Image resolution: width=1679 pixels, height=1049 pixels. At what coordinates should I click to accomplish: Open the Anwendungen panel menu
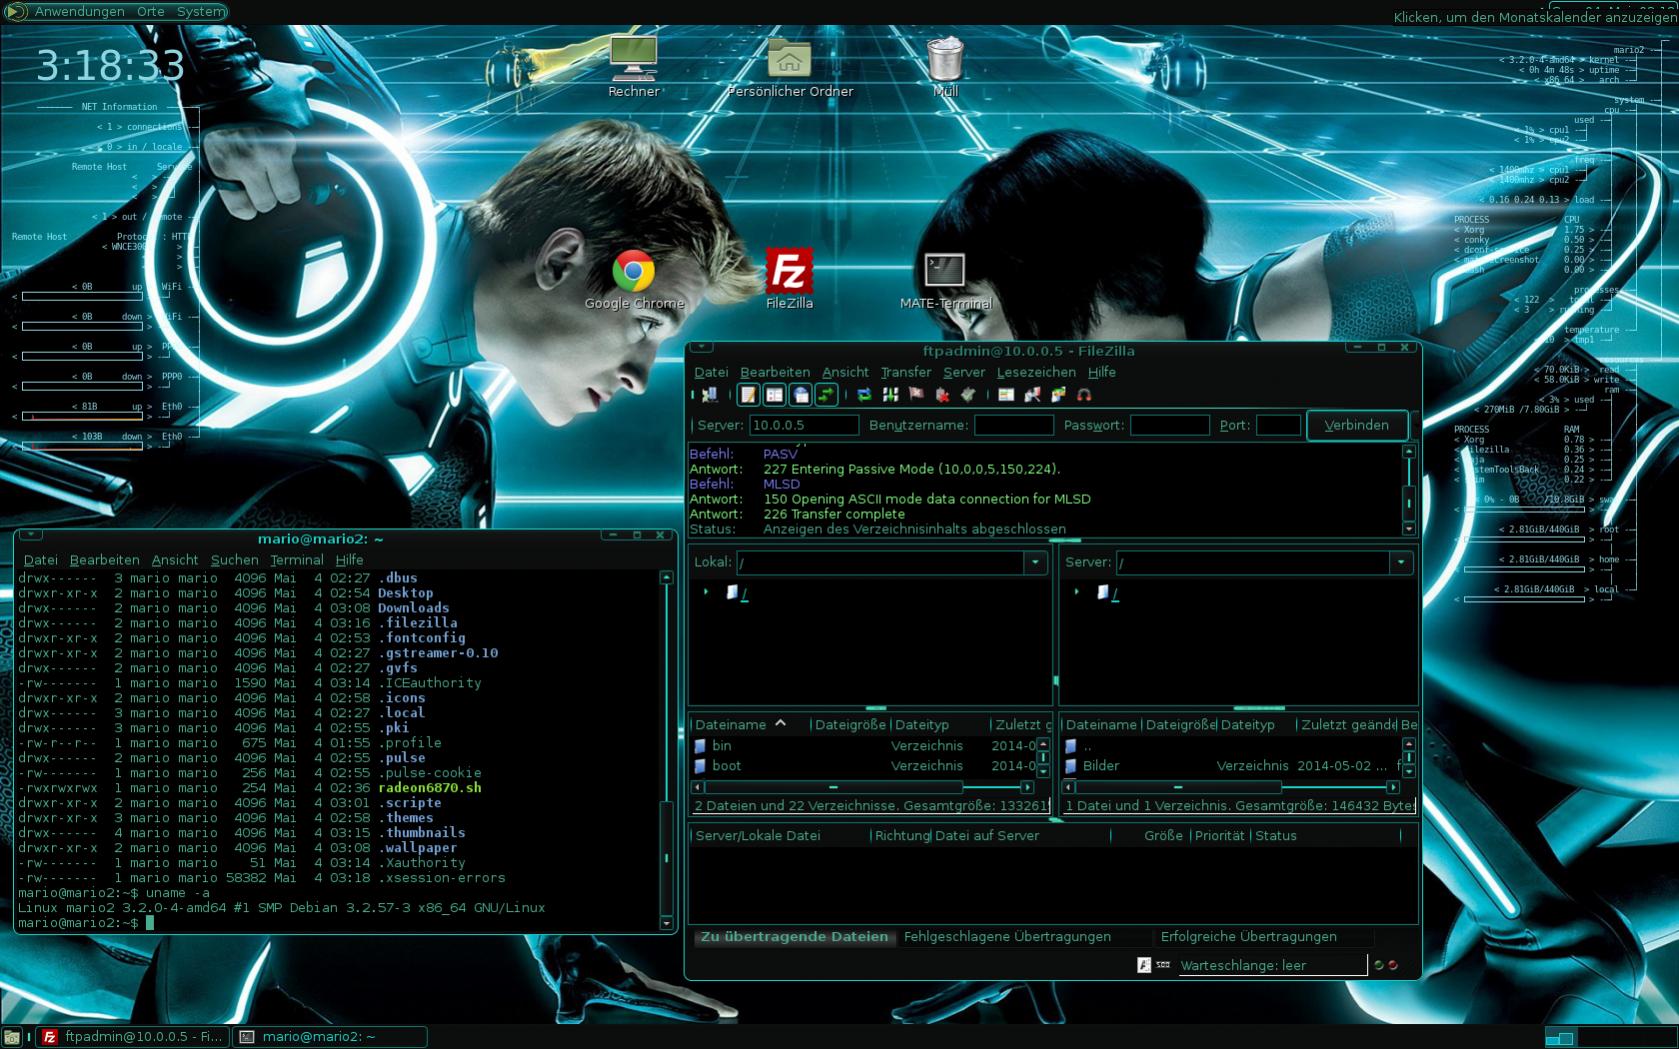tap(79, 12)
